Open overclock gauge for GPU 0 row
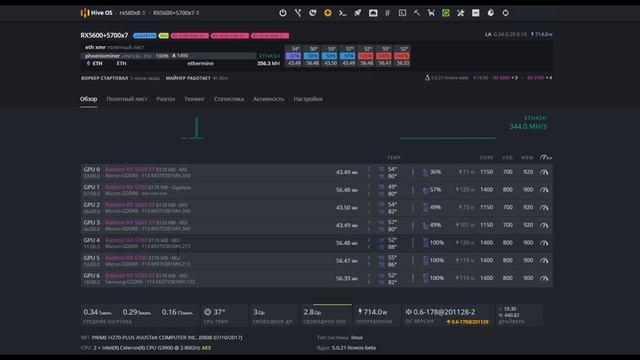Viewport: 640px width, 360px height. pos(544,172)
